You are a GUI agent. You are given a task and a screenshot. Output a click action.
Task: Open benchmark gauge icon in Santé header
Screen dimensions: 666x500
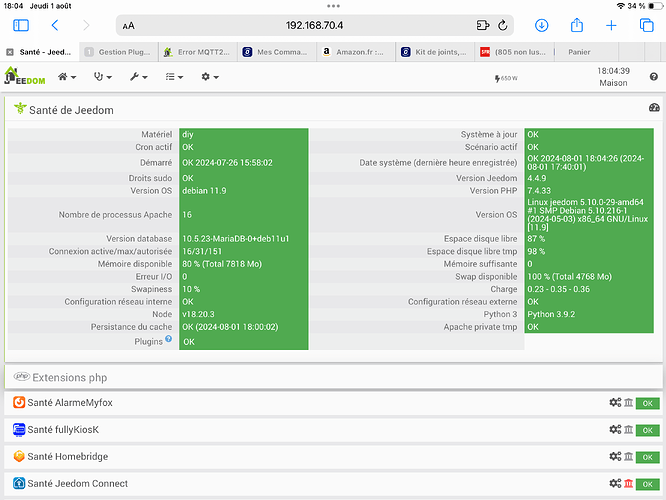coord(654,107)
